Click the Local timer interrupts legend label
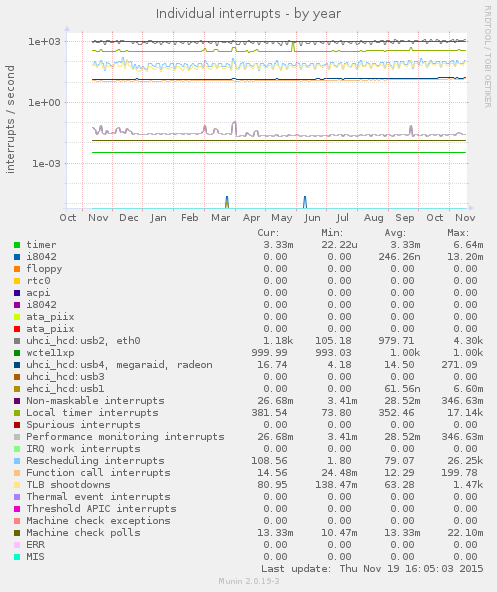 (x=92, y=413)
